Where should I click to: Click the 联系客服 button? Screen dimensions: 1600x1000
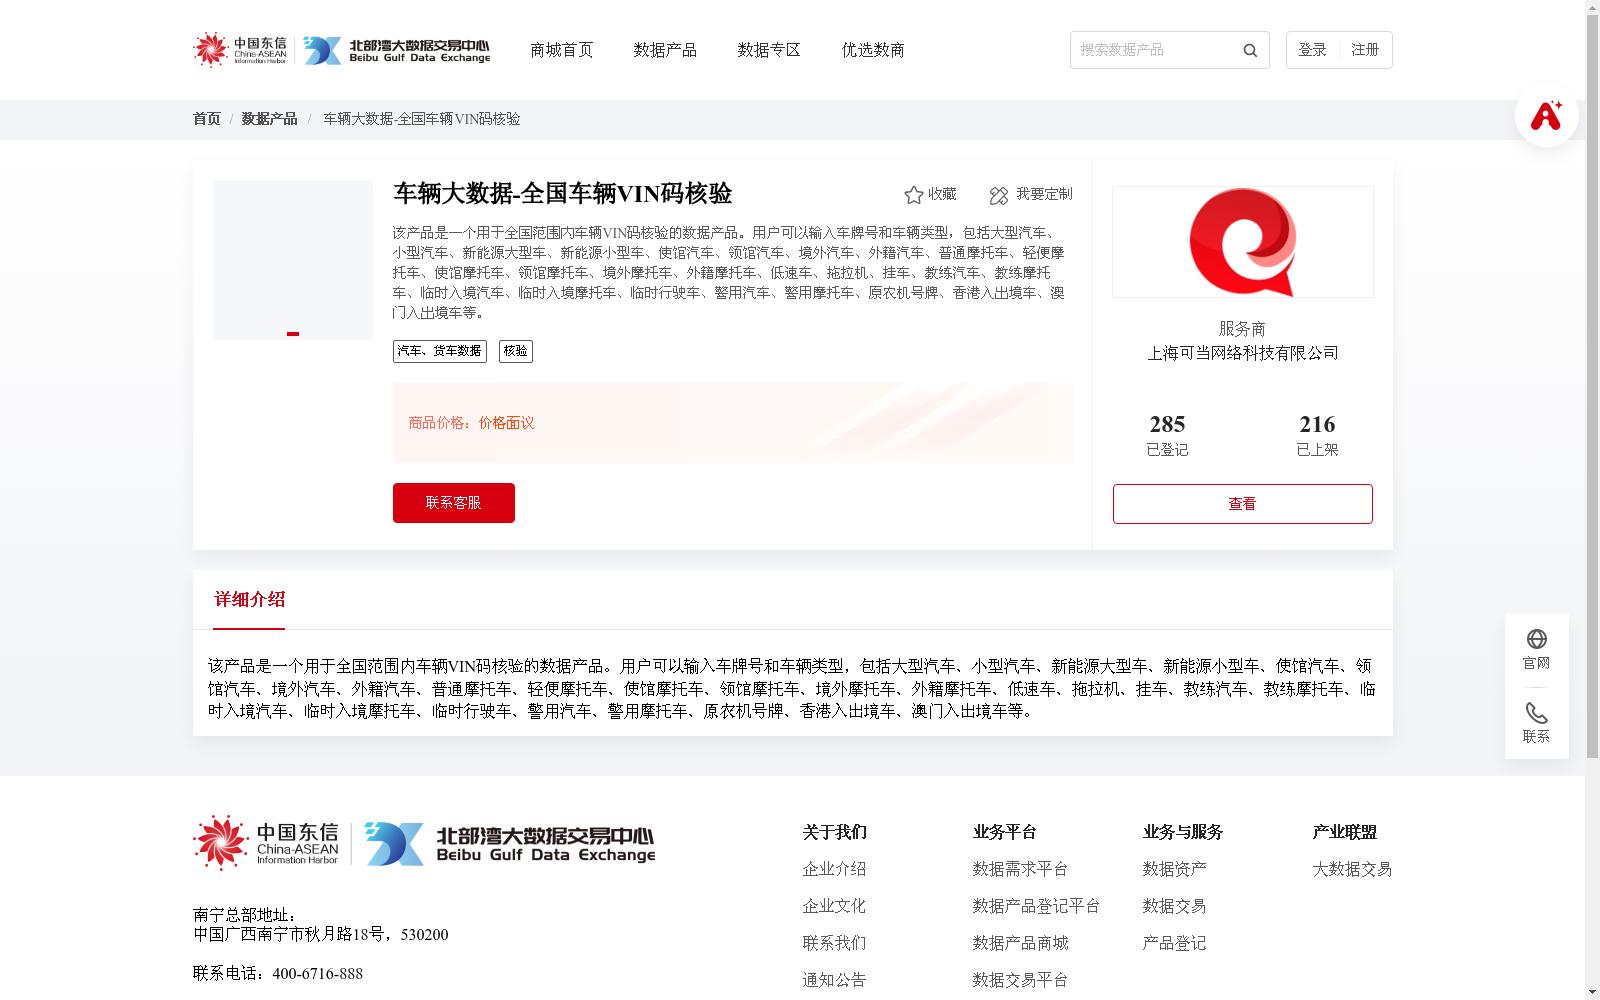tap(454, 503)
